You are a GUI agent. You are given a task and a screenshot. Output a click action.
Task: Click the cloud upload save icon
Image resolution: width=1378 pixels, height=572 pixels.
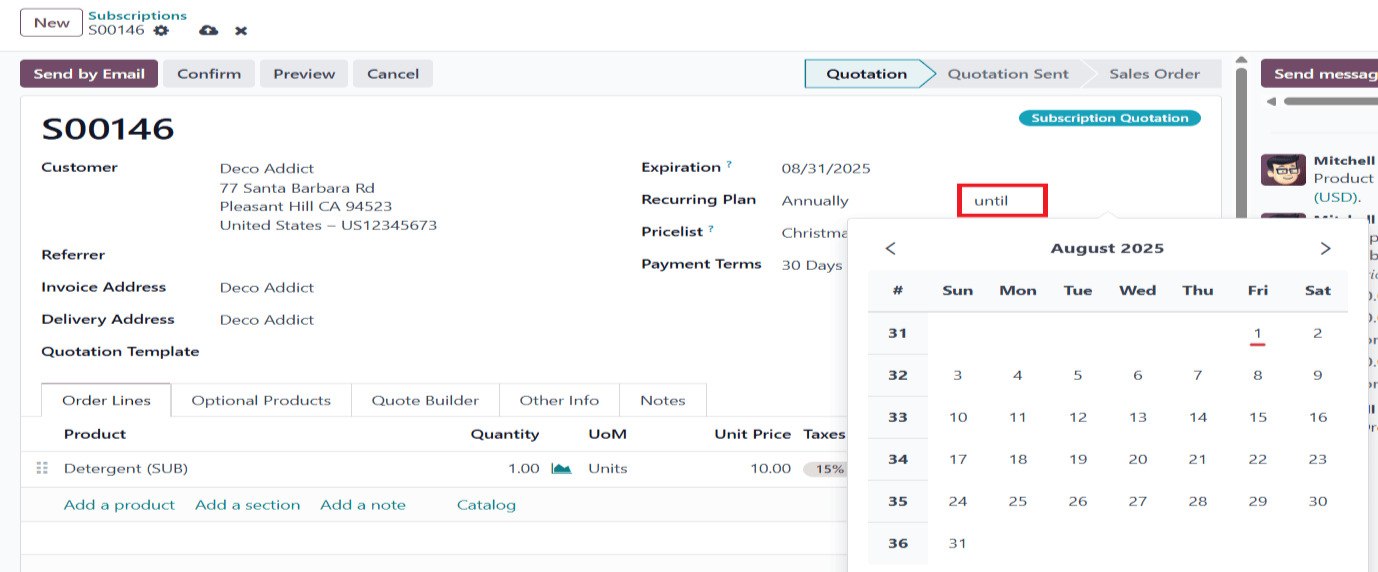click(208, 31)
